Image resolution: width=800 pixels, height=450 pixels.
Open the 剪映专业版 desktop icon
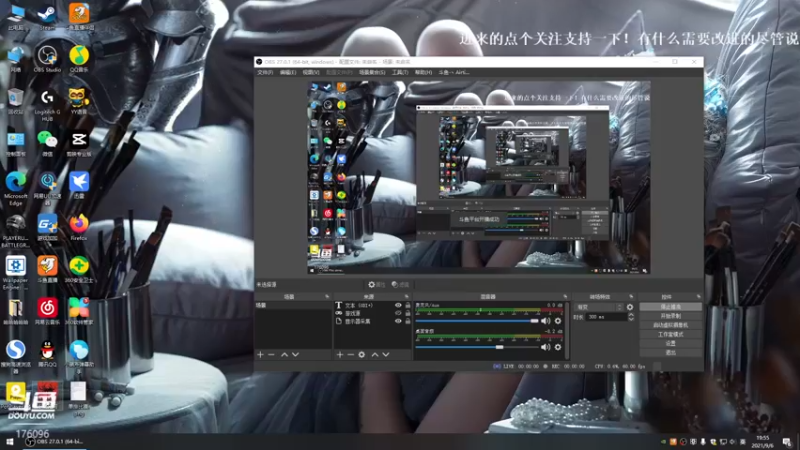click(x=79, y=143)
